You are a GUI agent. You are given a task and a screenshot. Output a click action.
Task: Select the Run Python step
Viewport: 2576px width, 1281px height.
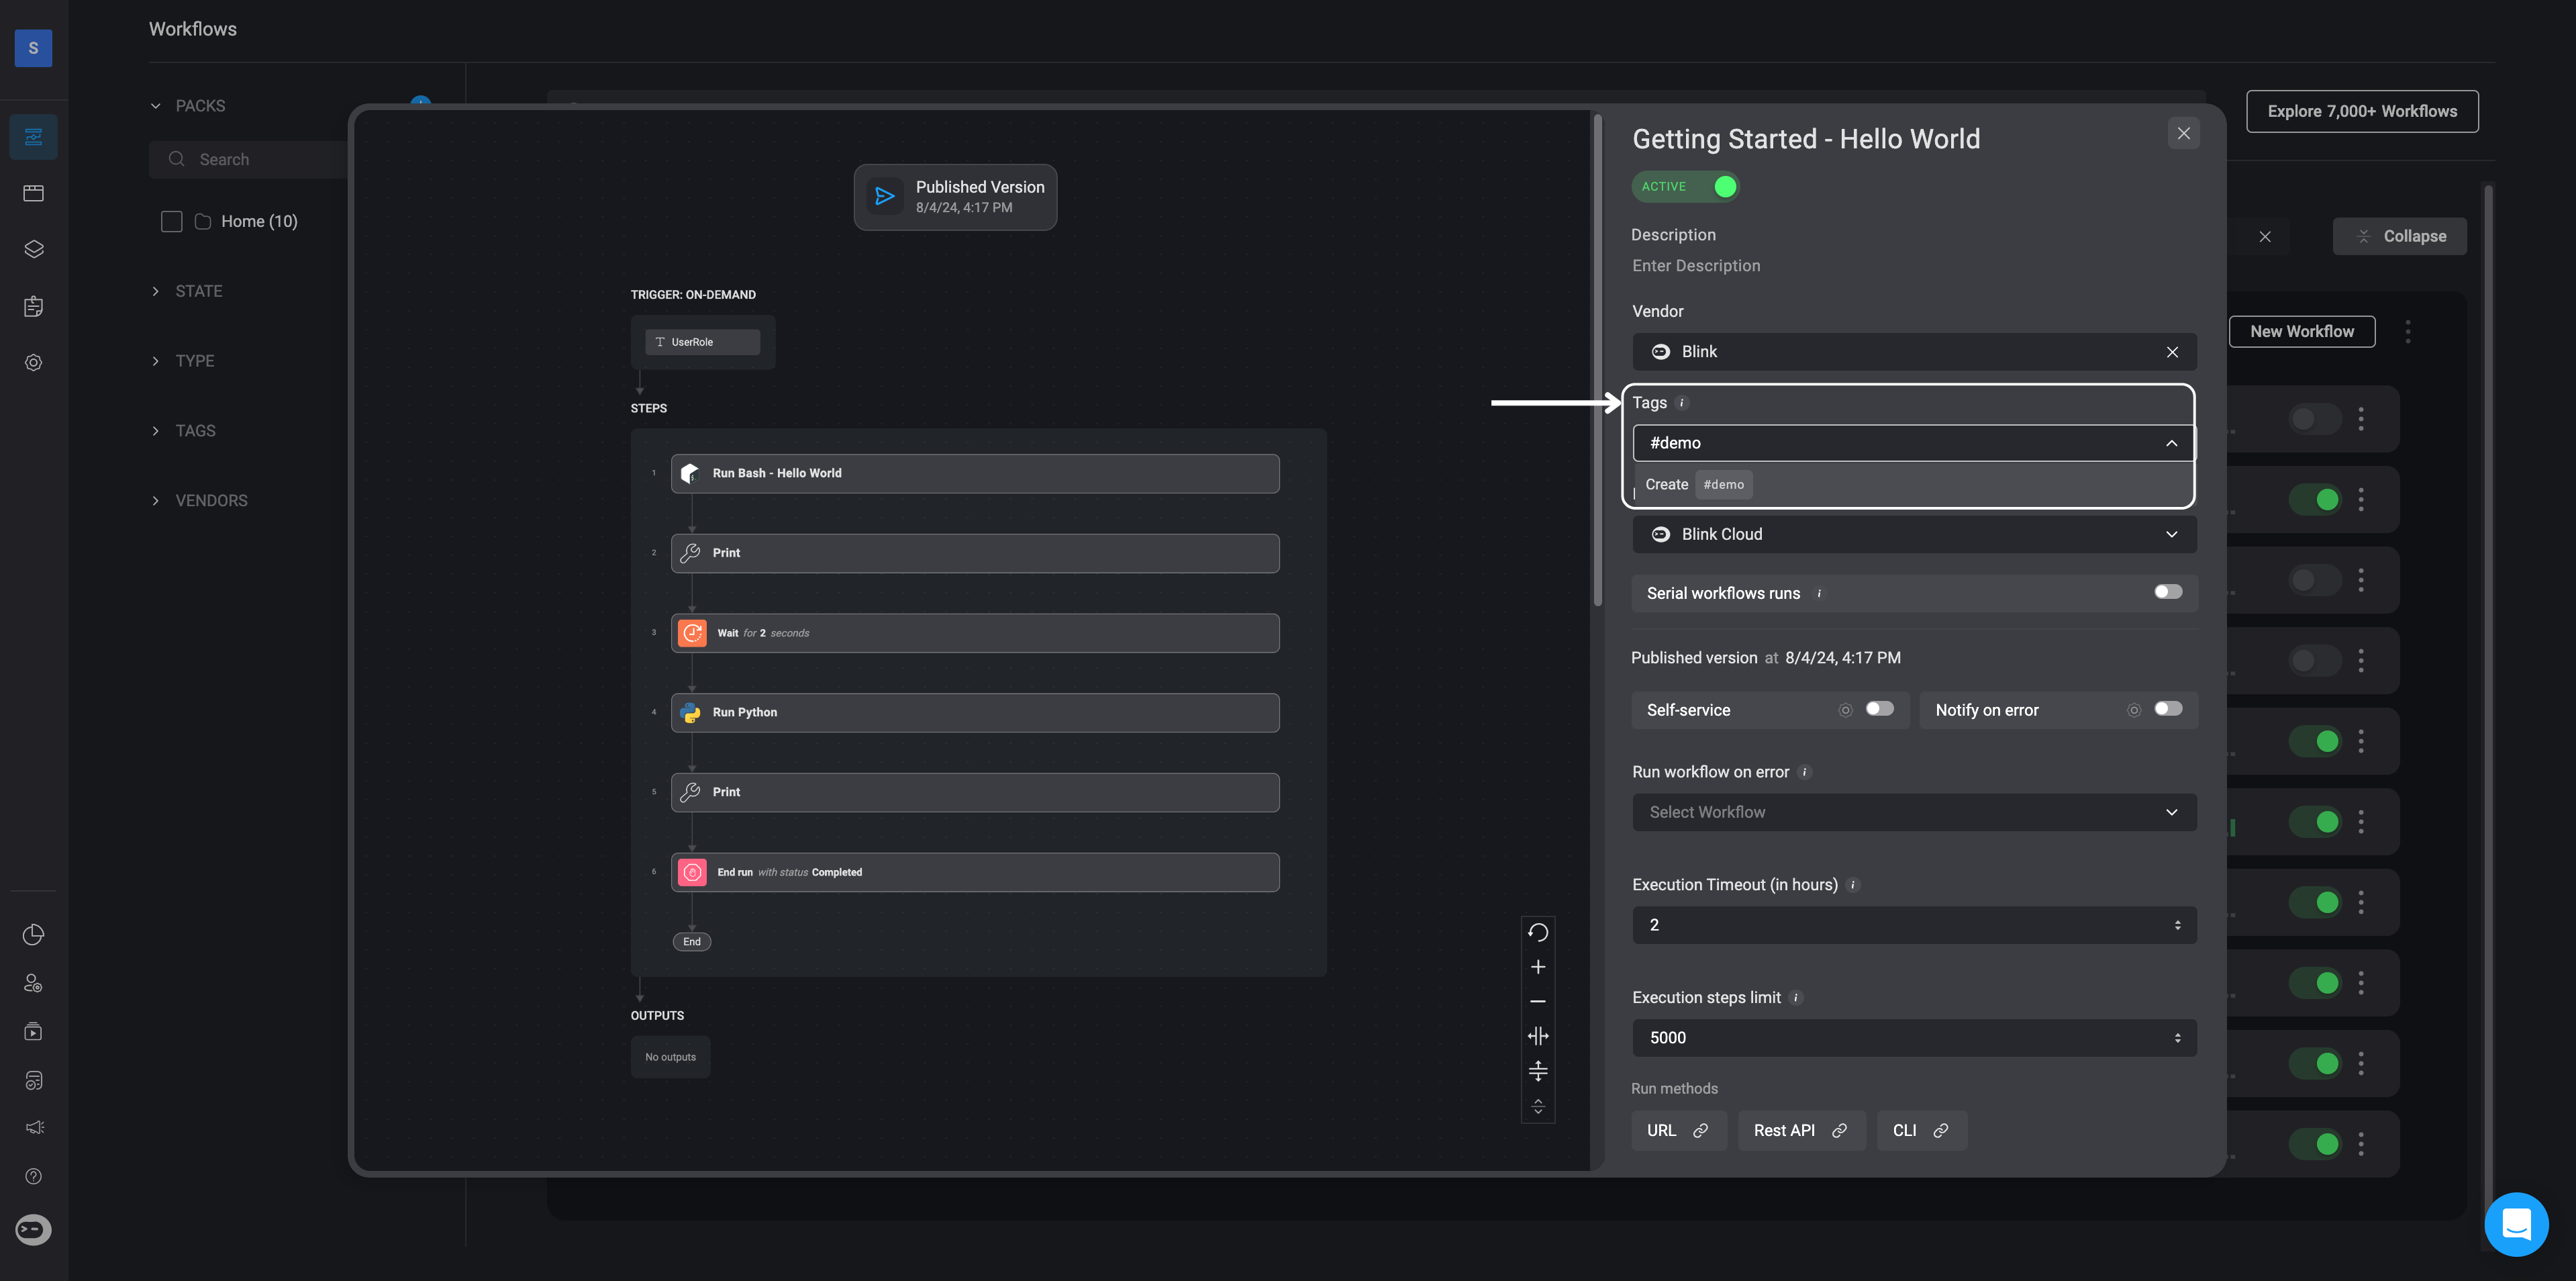[x=975, y=712]
